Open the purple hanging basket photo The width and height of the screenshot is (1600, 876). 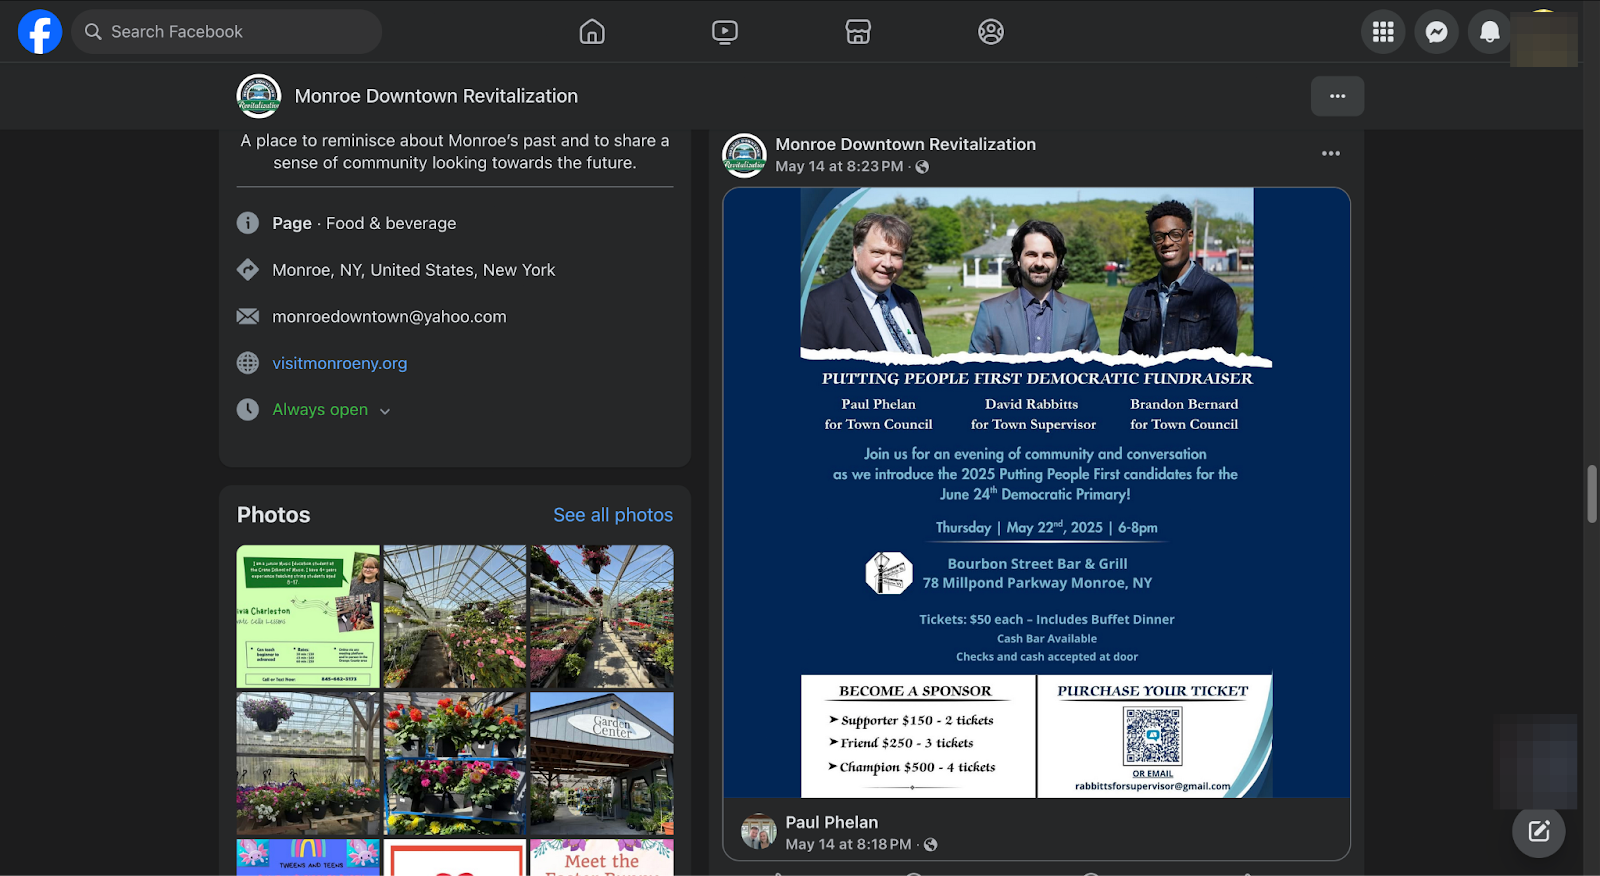[308, 763]
